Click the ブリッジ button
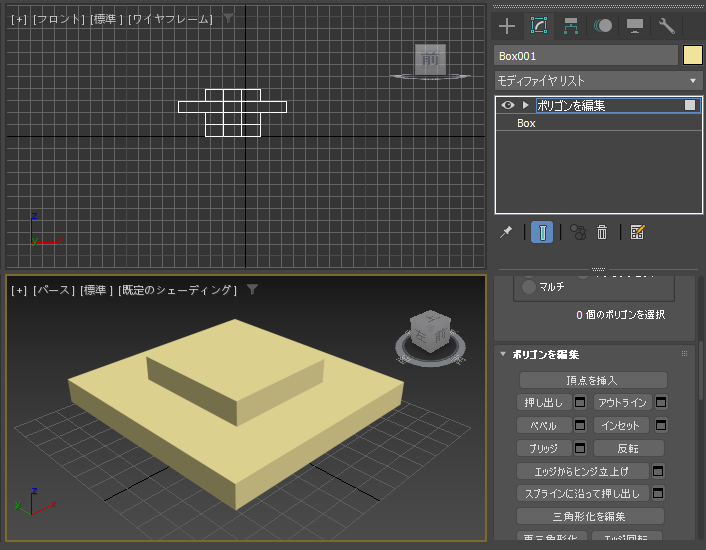 (x=544, y=448)
